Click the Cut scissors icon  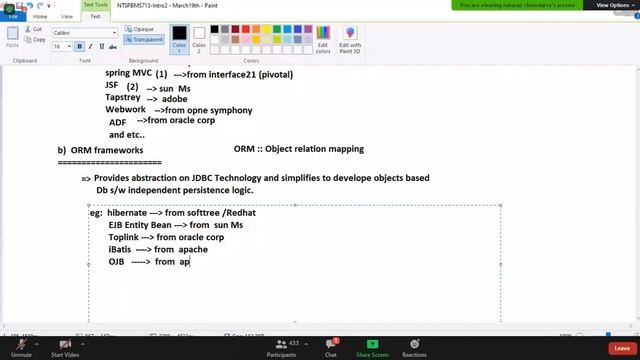[28, 29]
